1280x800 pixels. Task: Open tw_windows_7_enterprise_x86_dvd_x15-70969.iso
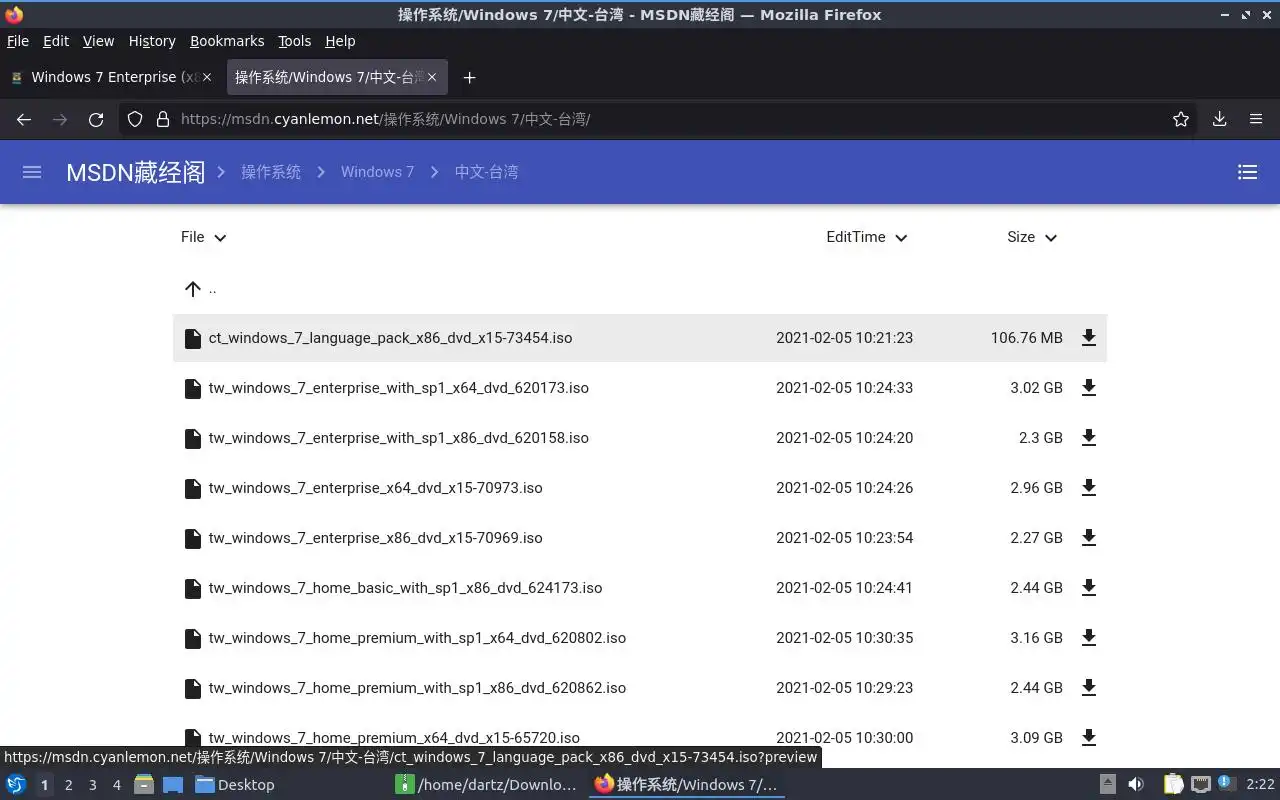click(x=376, y=538)
